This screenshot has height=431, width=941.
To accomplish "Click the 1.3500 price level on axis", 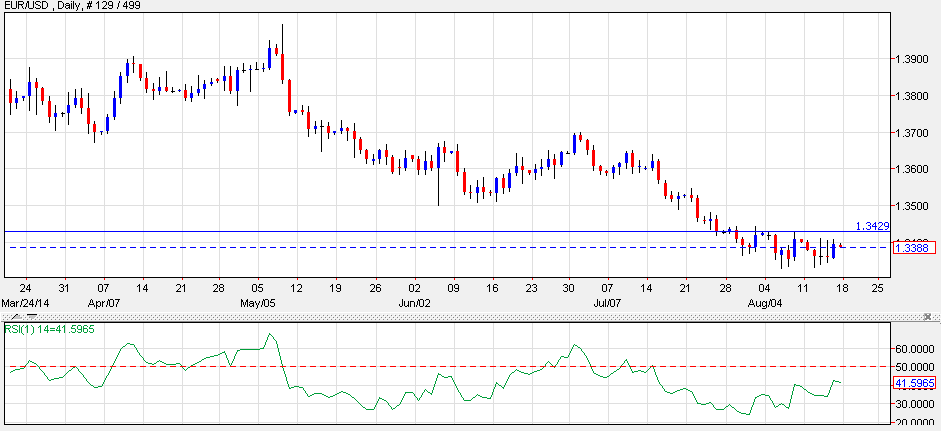I will [x=914, y=206].
